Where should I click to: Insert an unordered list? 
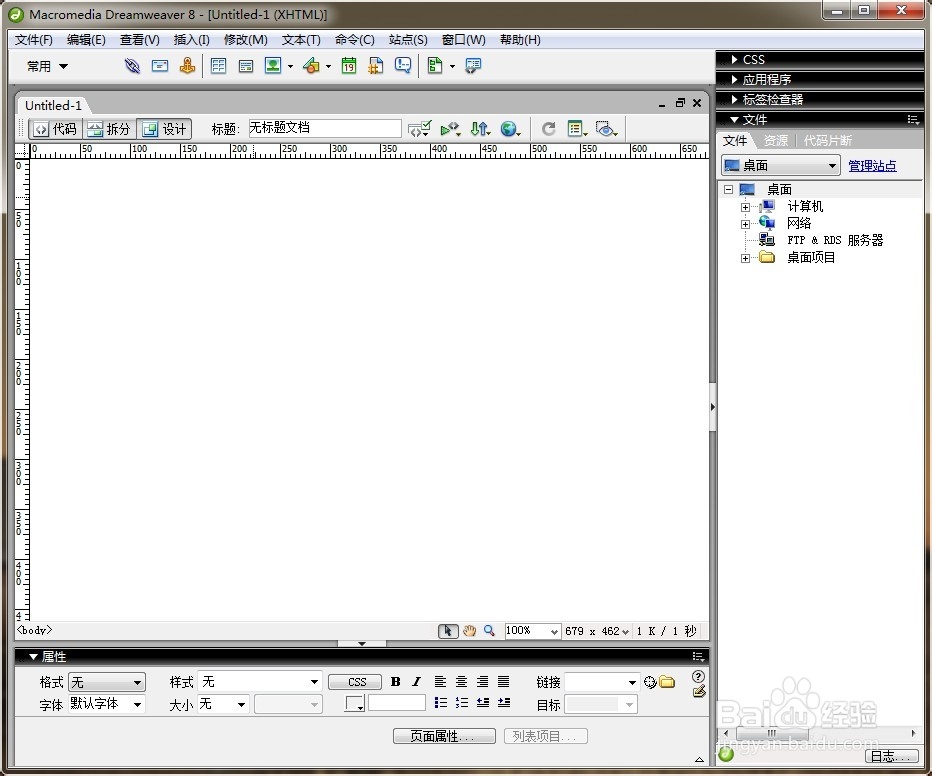pos(440,703)
